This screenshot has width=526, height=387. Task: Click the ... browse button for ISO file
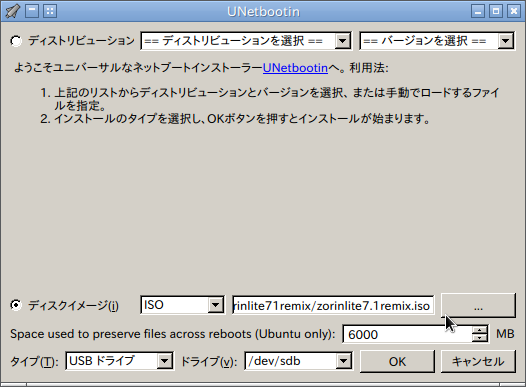[478, 305]
